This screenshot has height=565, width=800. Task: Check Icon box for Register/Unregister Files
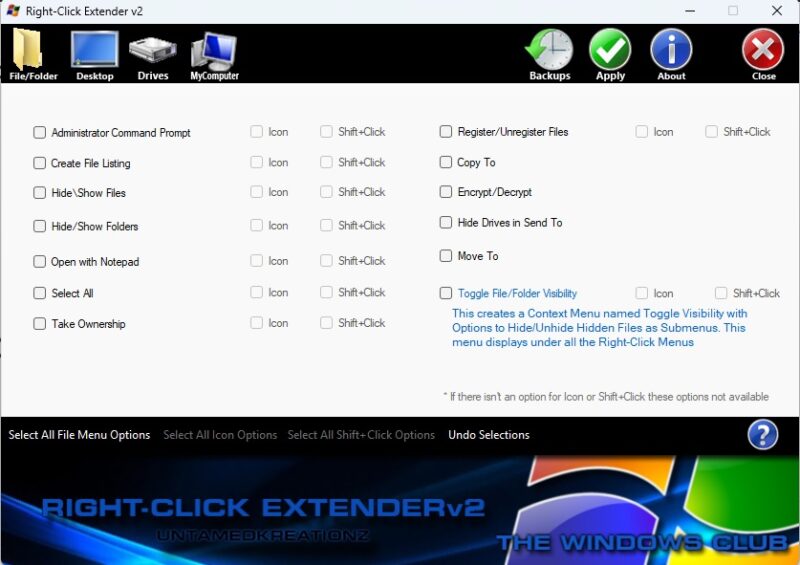[641, 132]
